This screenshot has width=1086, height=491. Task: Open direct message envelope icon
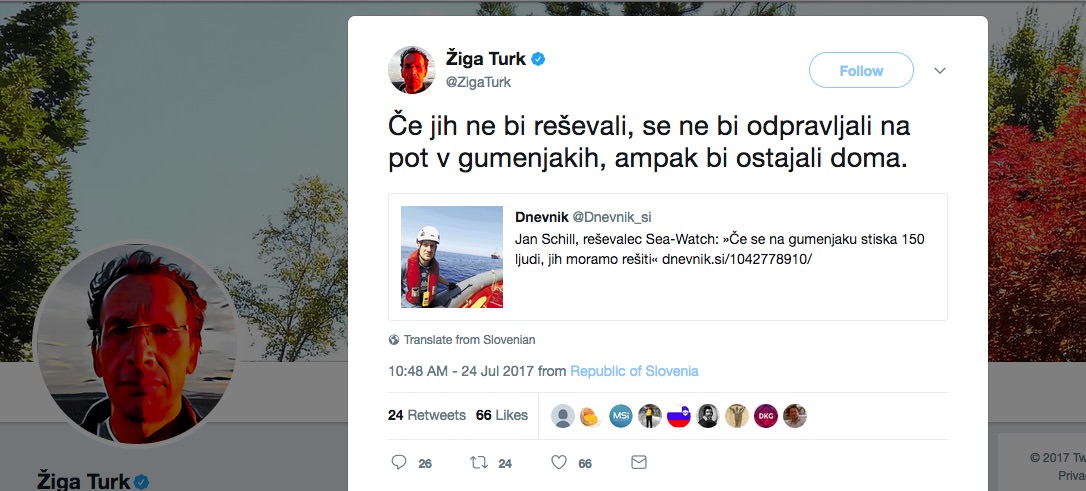pos(639,462)
